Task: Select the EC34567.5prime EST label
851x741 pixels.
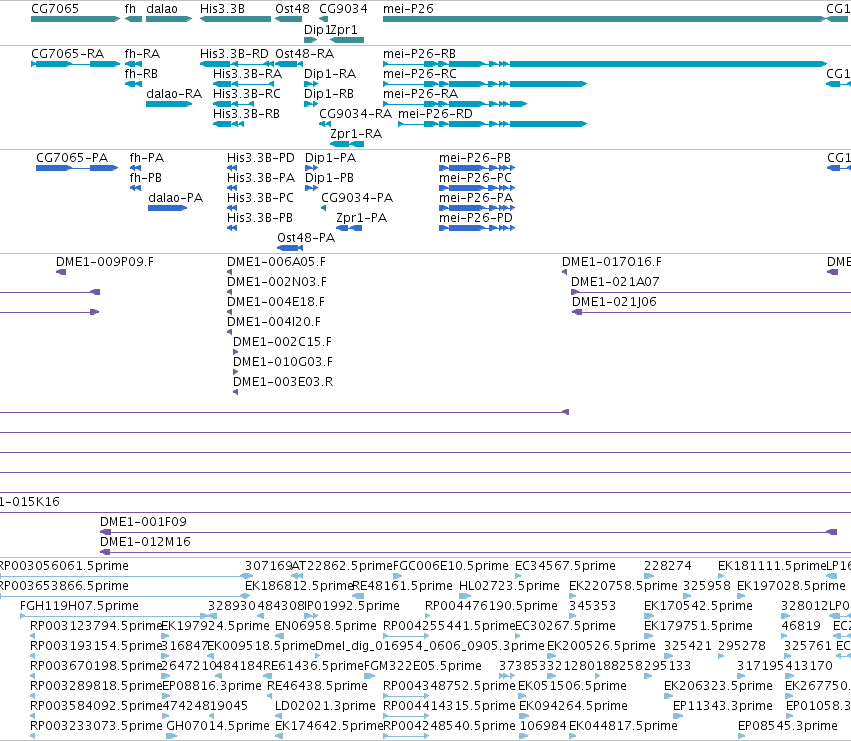Action: point(565,566)
